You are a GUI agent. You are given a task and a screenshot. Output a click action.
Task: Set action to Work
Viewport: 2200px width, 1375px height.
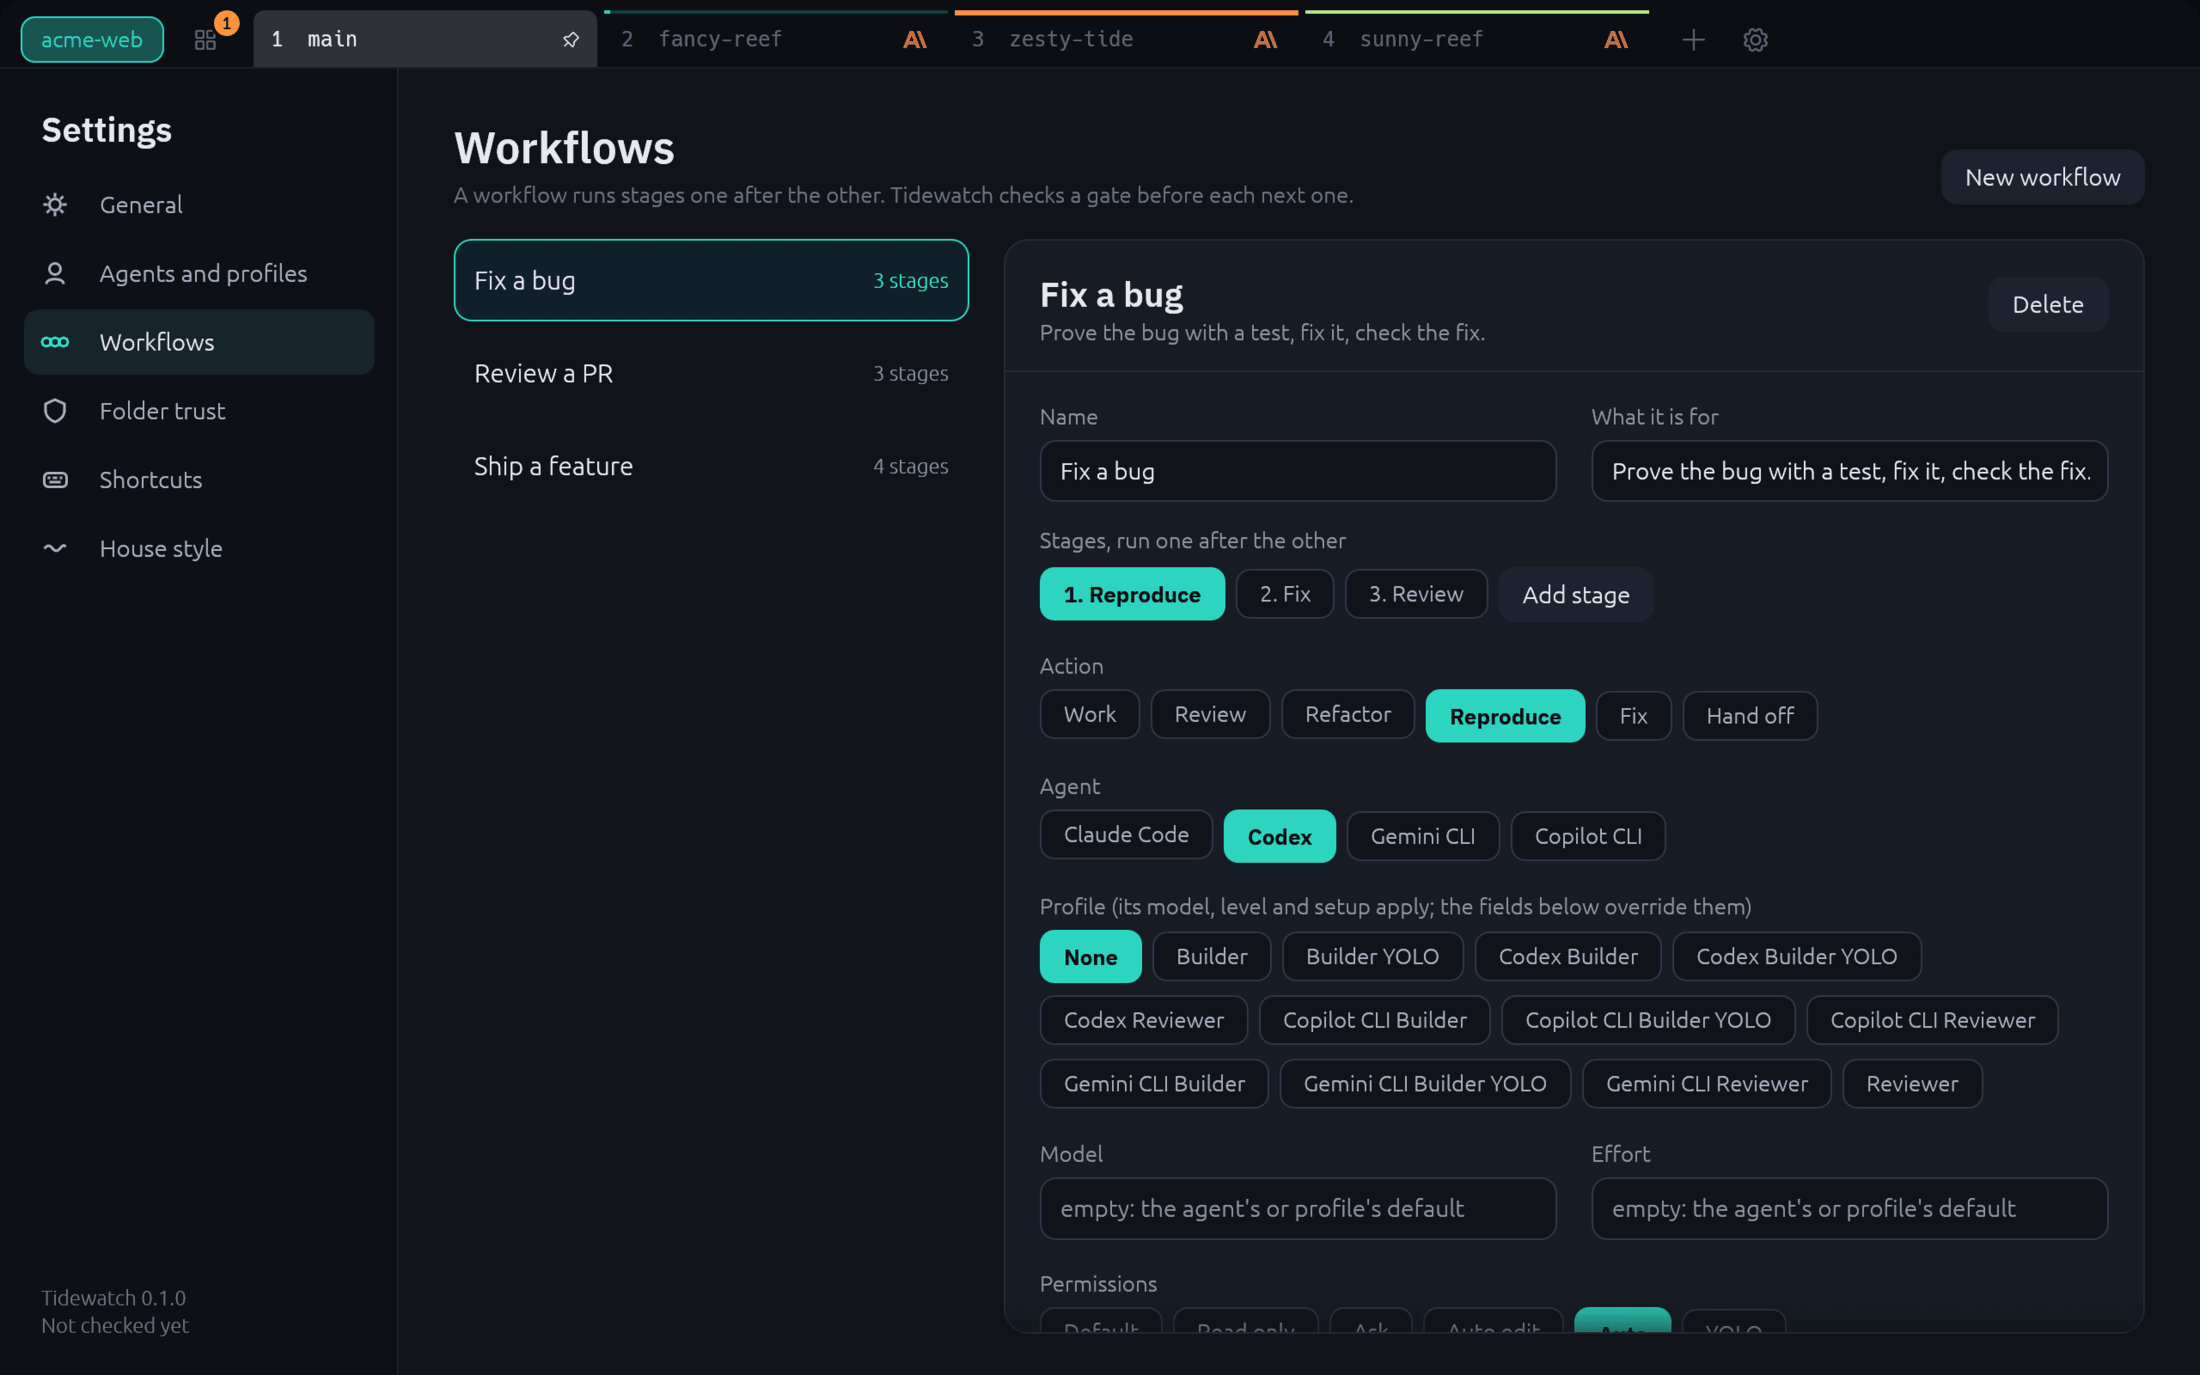pyautogui.click(x=1089, y=714)
